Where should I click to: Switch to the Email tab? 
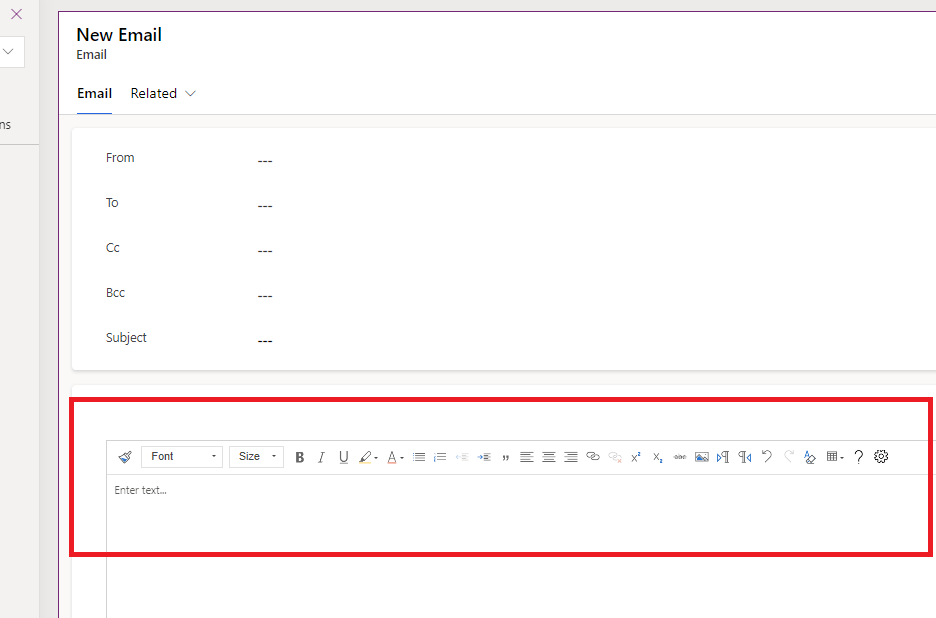click(x=94, y=93)
